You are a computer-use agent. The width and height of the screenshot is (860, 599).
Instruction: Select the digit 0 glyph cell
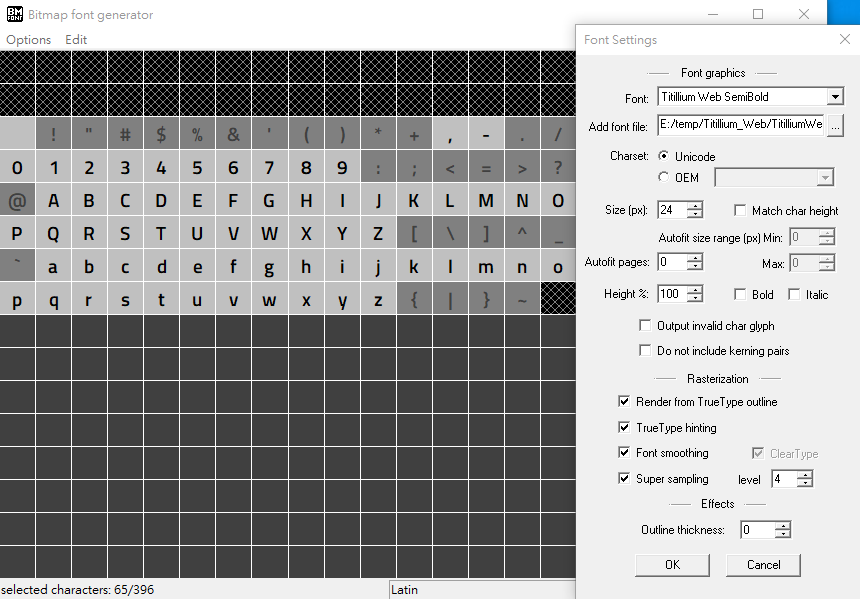[18, 167]
